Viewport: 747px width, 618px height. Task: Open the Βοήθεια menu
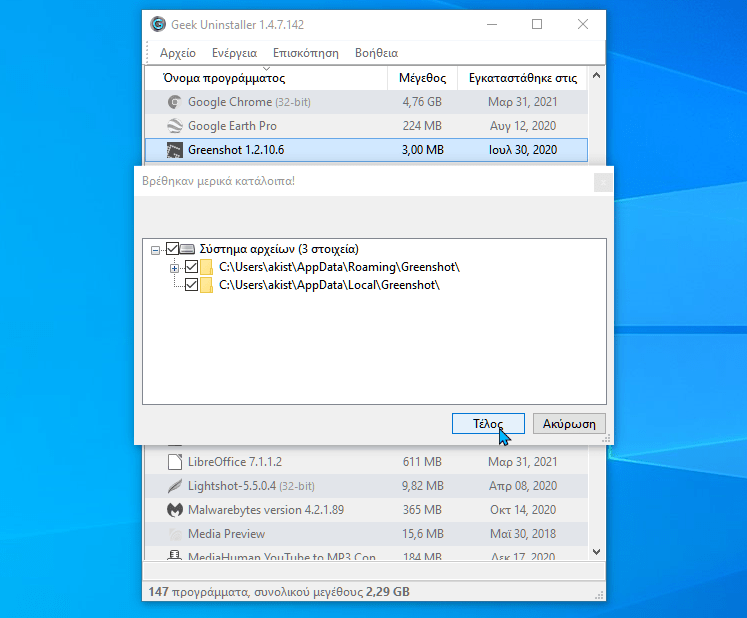376,53
